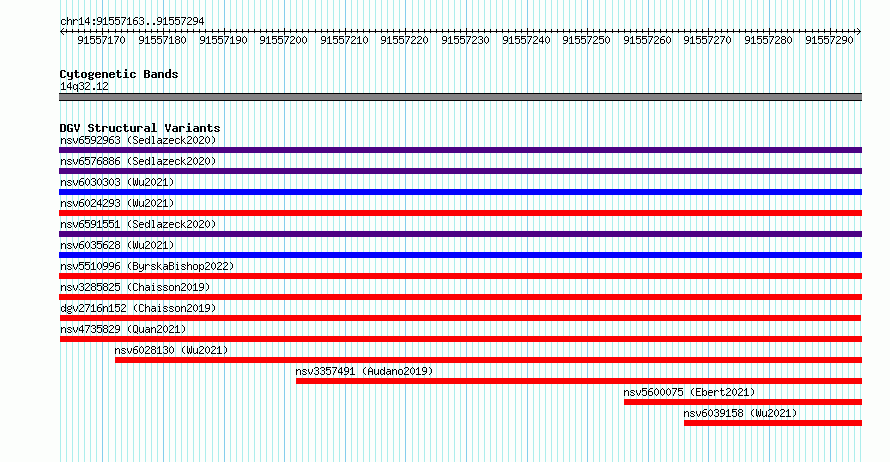Select the nsv3285825 red variant bar

460,297
